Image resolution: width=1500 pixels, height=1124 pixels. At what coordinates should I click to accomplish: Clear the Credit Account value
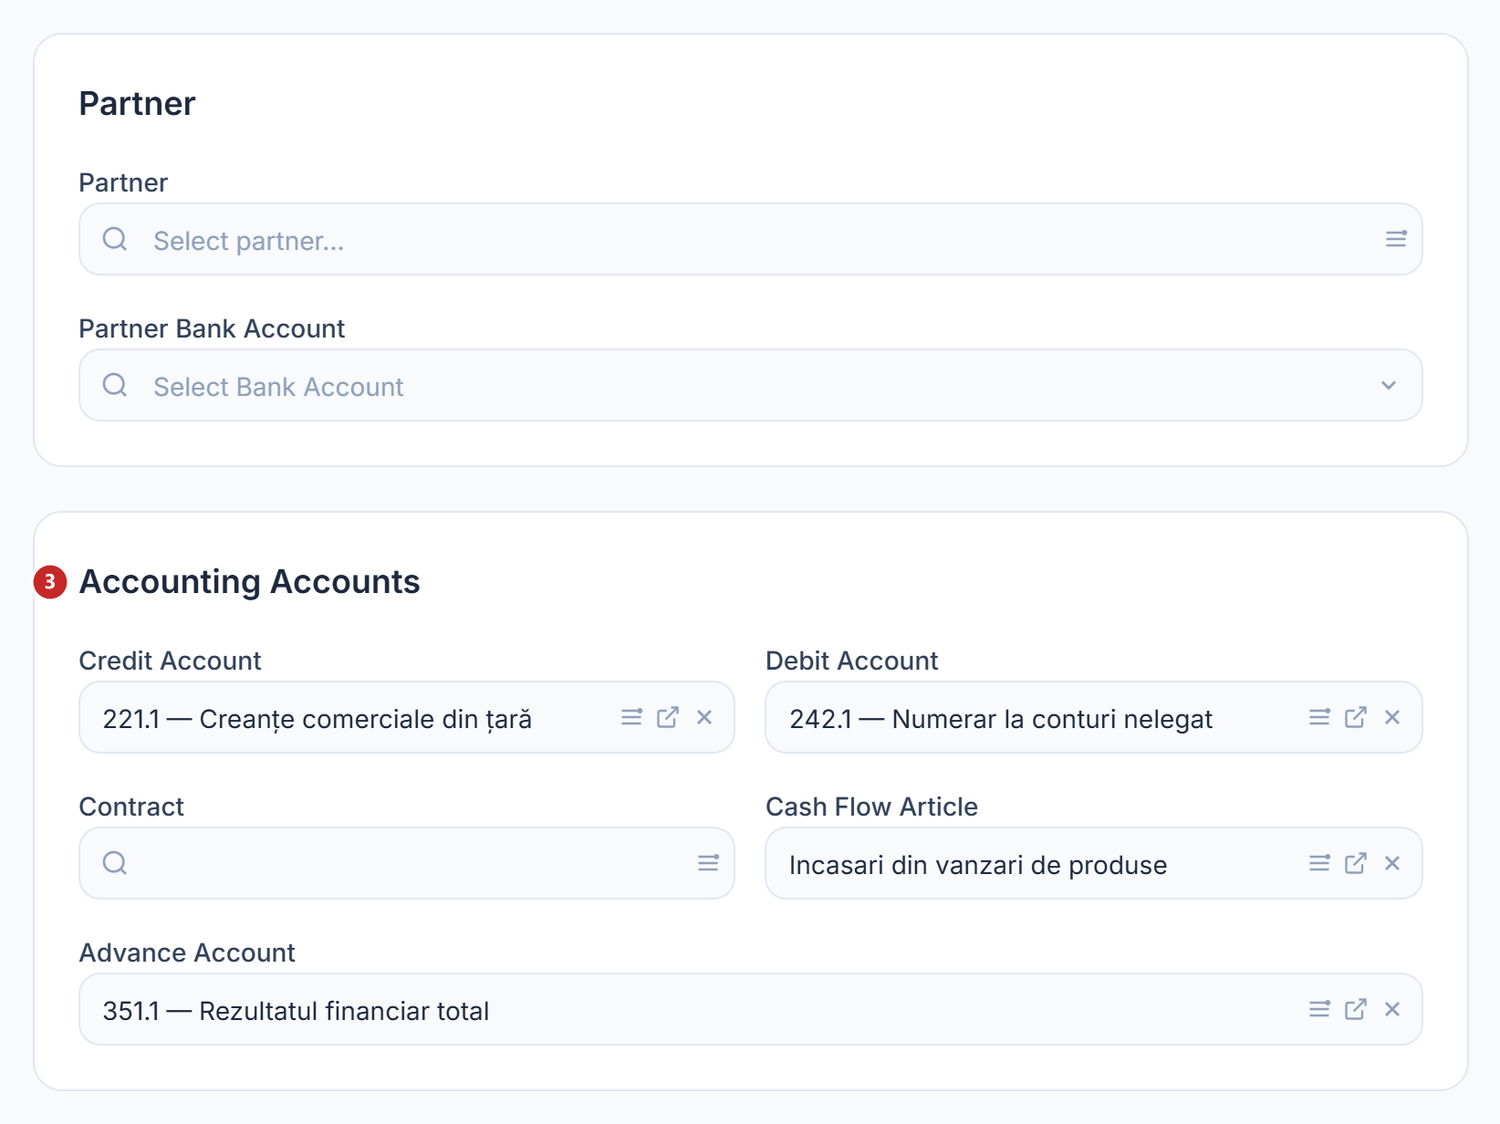(x=705, y=717)
